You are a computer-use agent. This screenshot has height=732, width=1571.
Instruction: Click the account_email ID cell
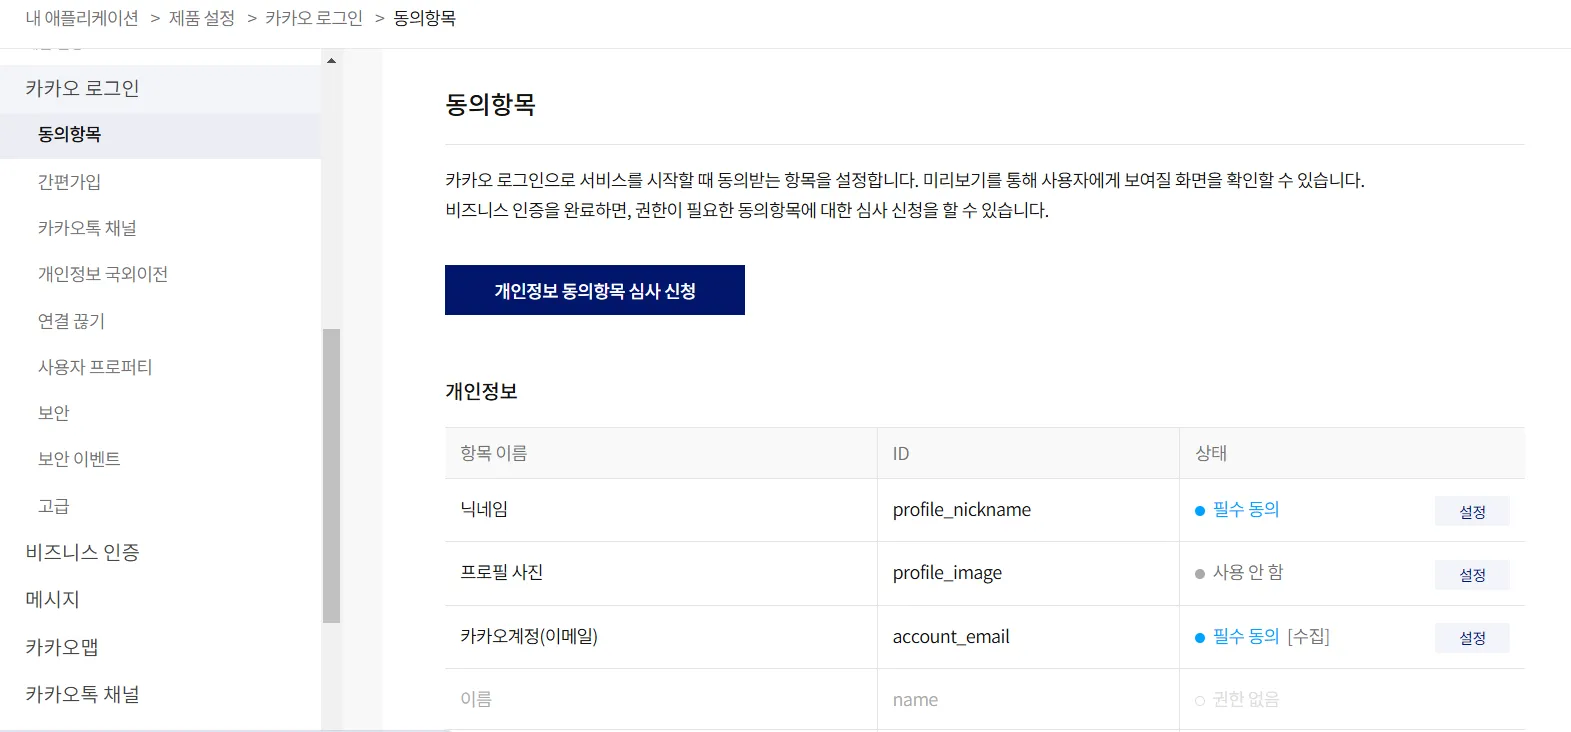click(1028, 637)
